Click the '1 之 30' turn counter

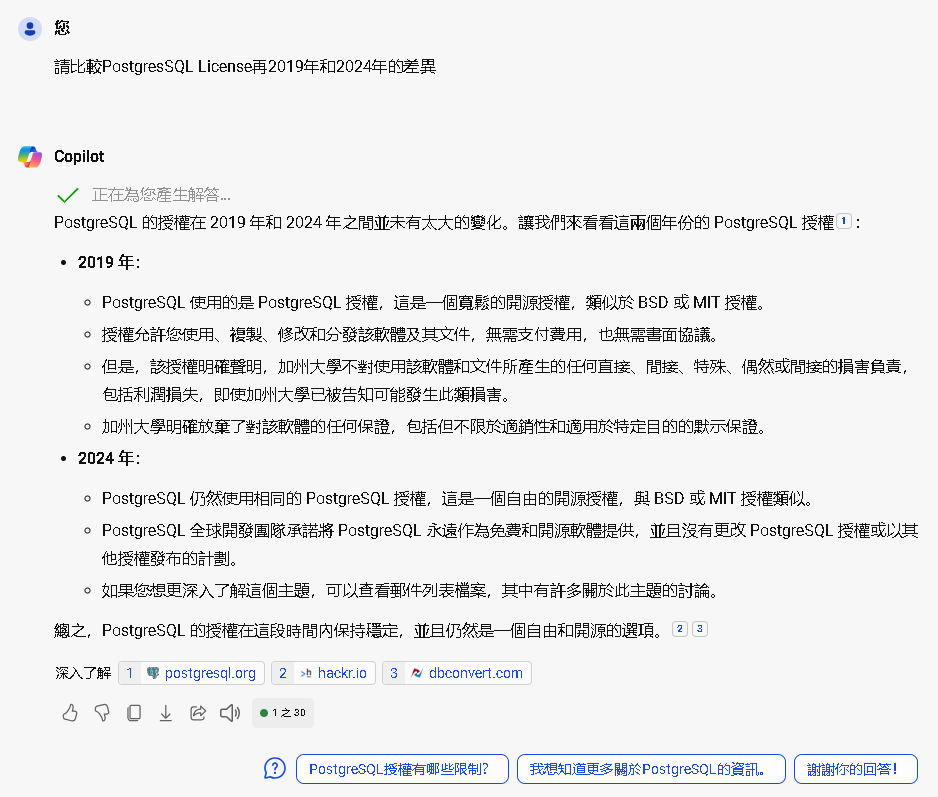(283, 713)
